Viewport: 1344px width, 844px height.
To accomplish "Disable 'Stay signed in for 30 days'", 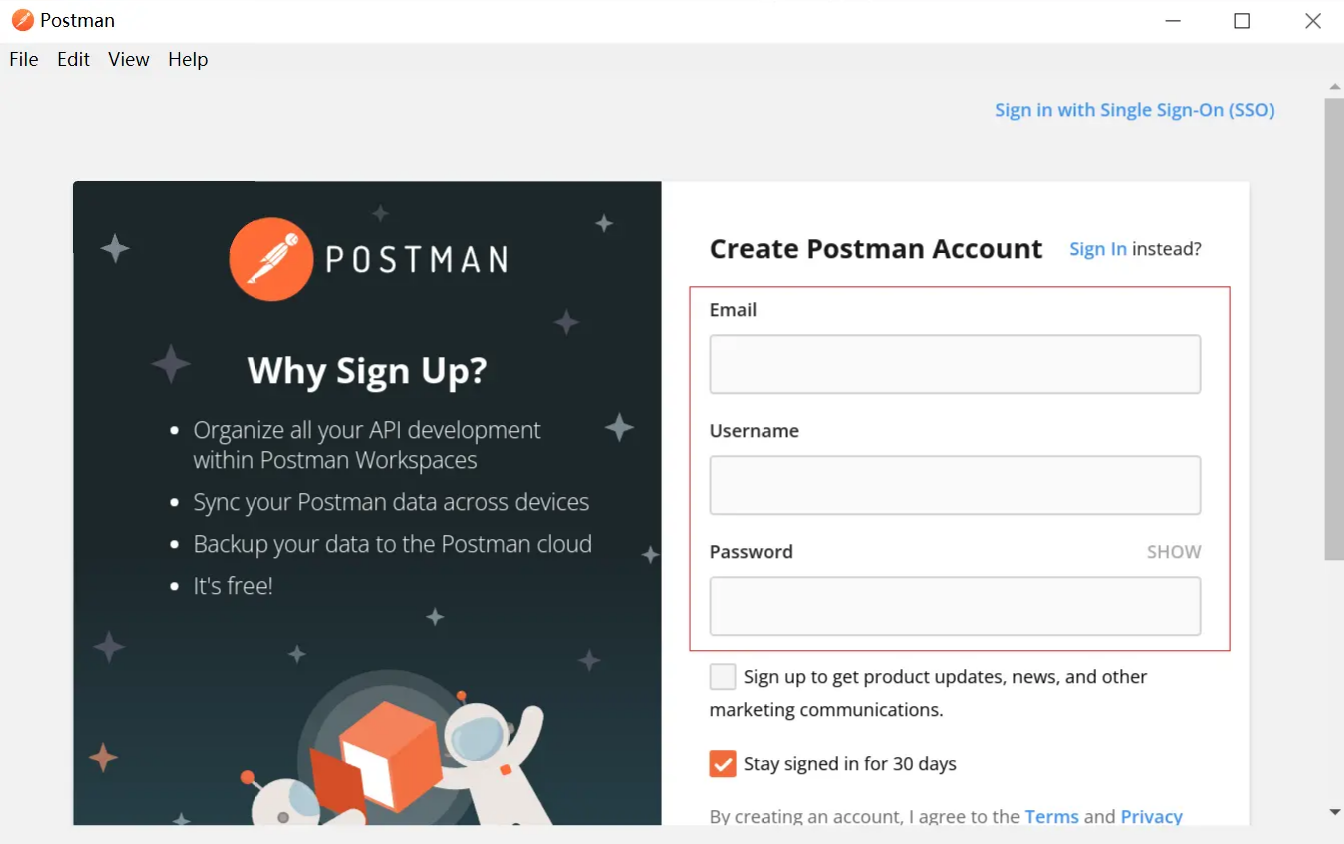I will [x=722, y=763].
